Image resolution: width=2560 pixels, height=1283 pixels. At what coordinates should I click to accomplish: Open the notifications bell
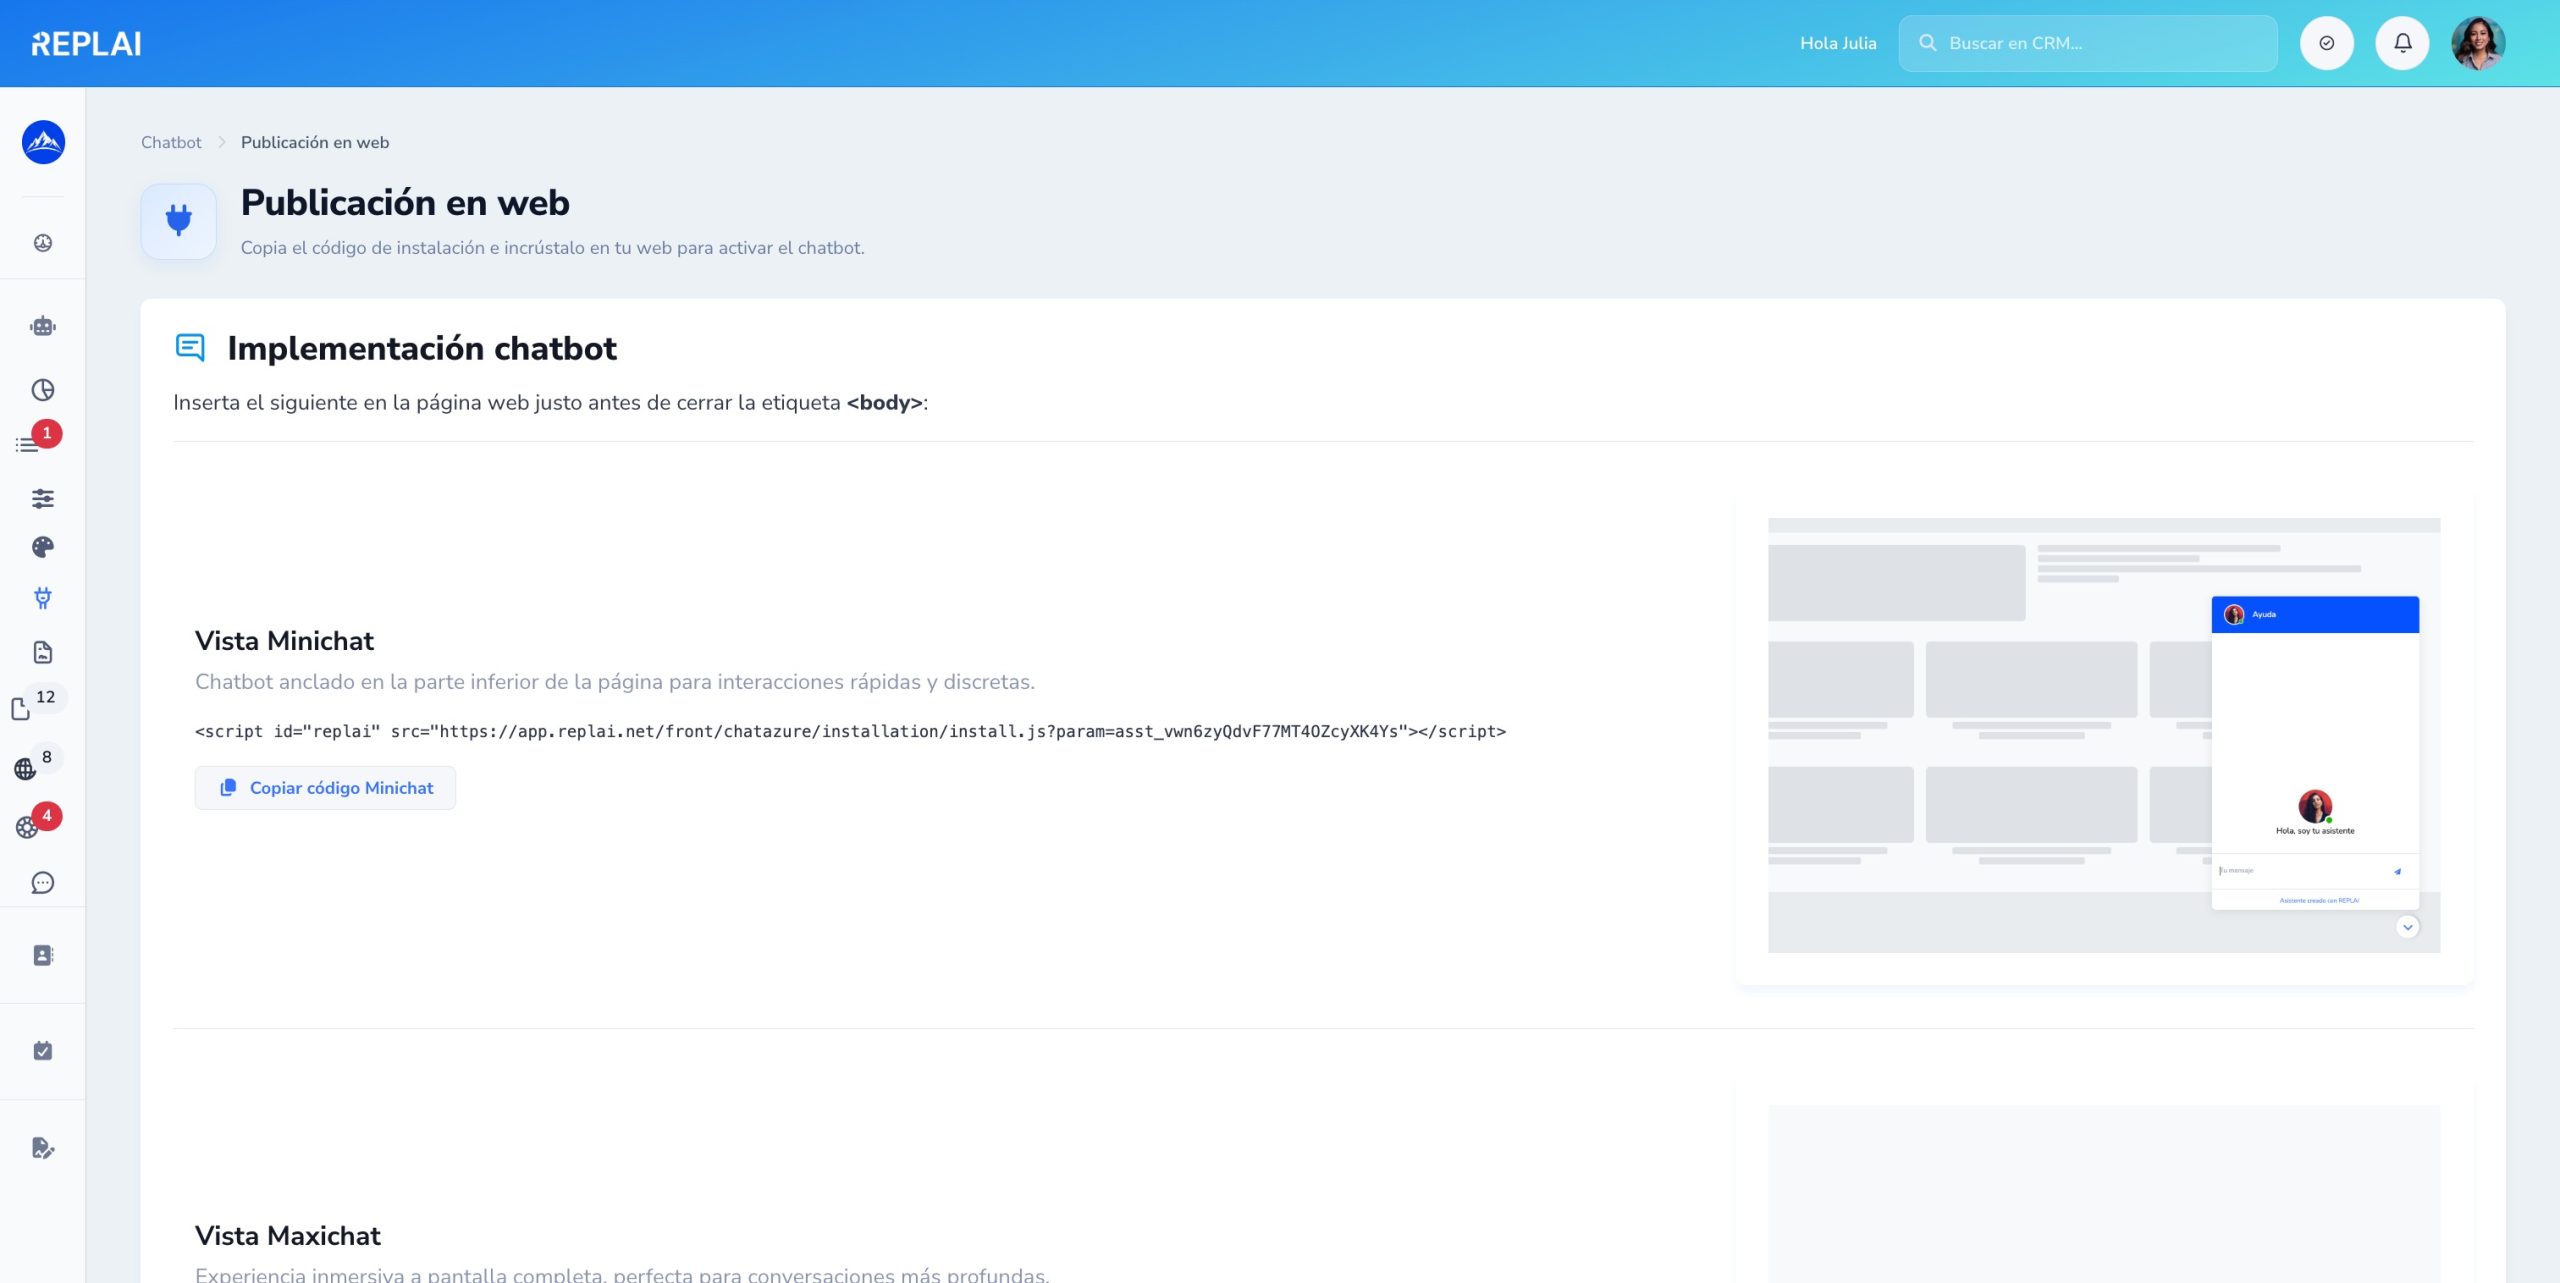[x=2402, y=43]
